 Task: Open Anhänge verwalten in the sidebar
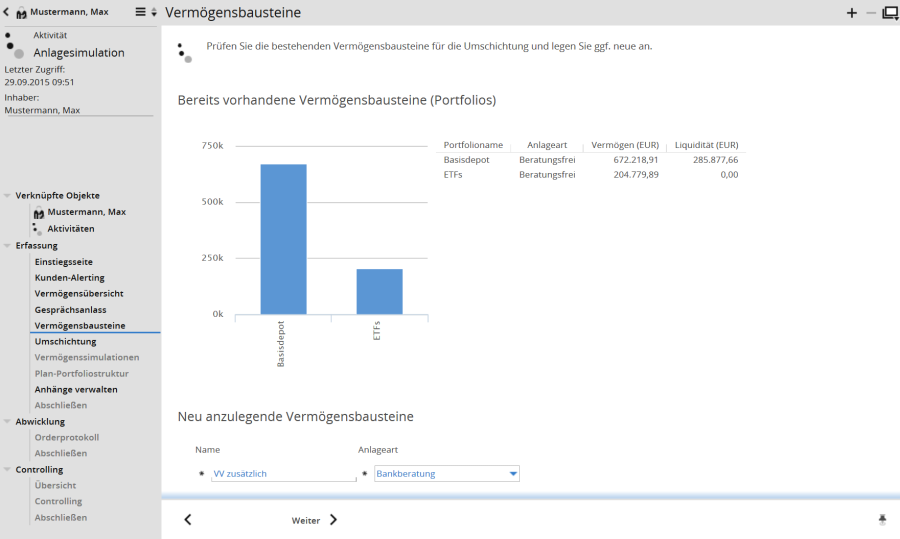coord(76,390)
